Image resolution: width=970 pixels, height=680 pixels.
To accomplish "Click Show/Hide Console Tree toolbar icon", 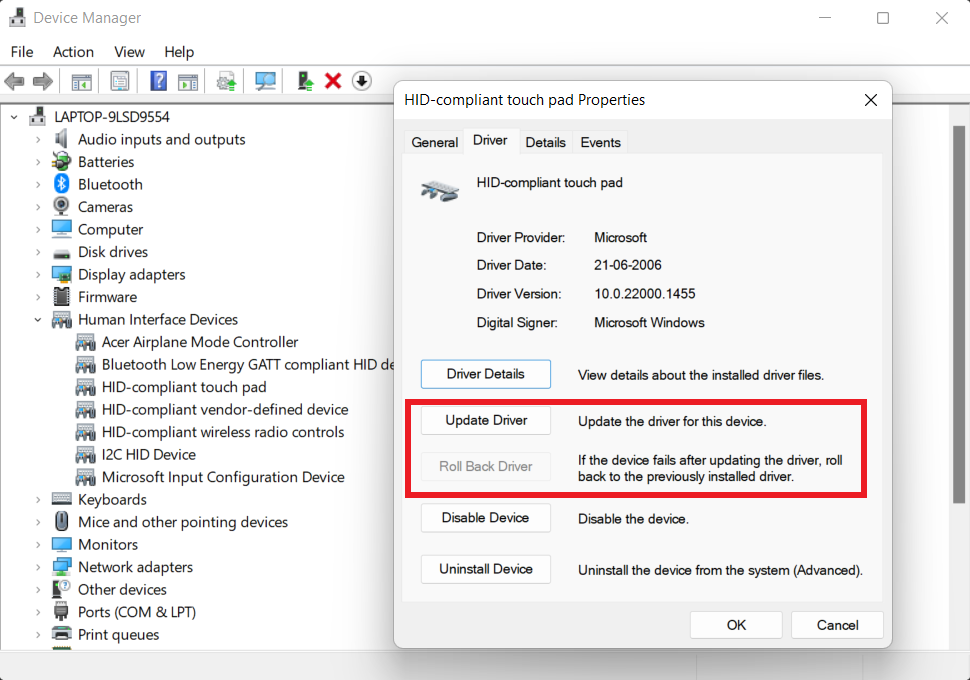I will pos(82,81).
